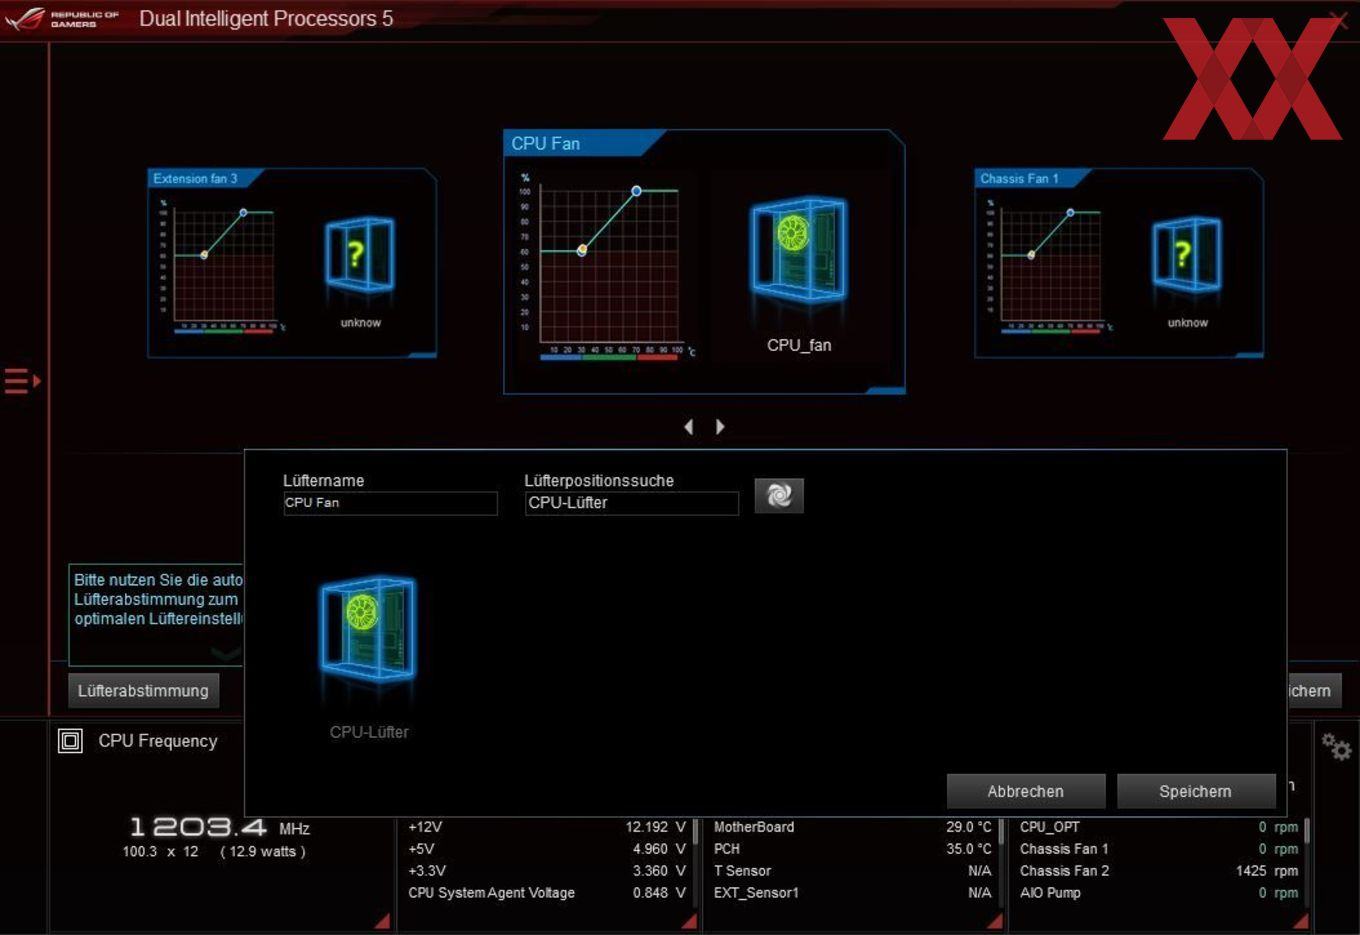Click the ROG Republic of Gamers logo
The width and height of the screenshot is (1360, 935).
62,18
